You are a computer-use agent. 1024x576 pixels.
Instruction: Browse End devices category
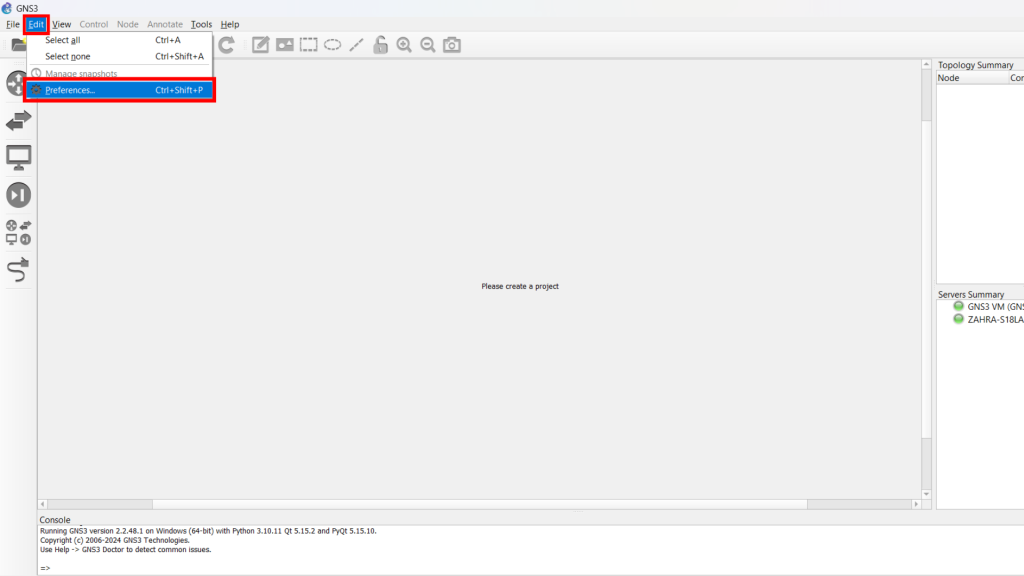pyautogui.click(x=18, y=157)
